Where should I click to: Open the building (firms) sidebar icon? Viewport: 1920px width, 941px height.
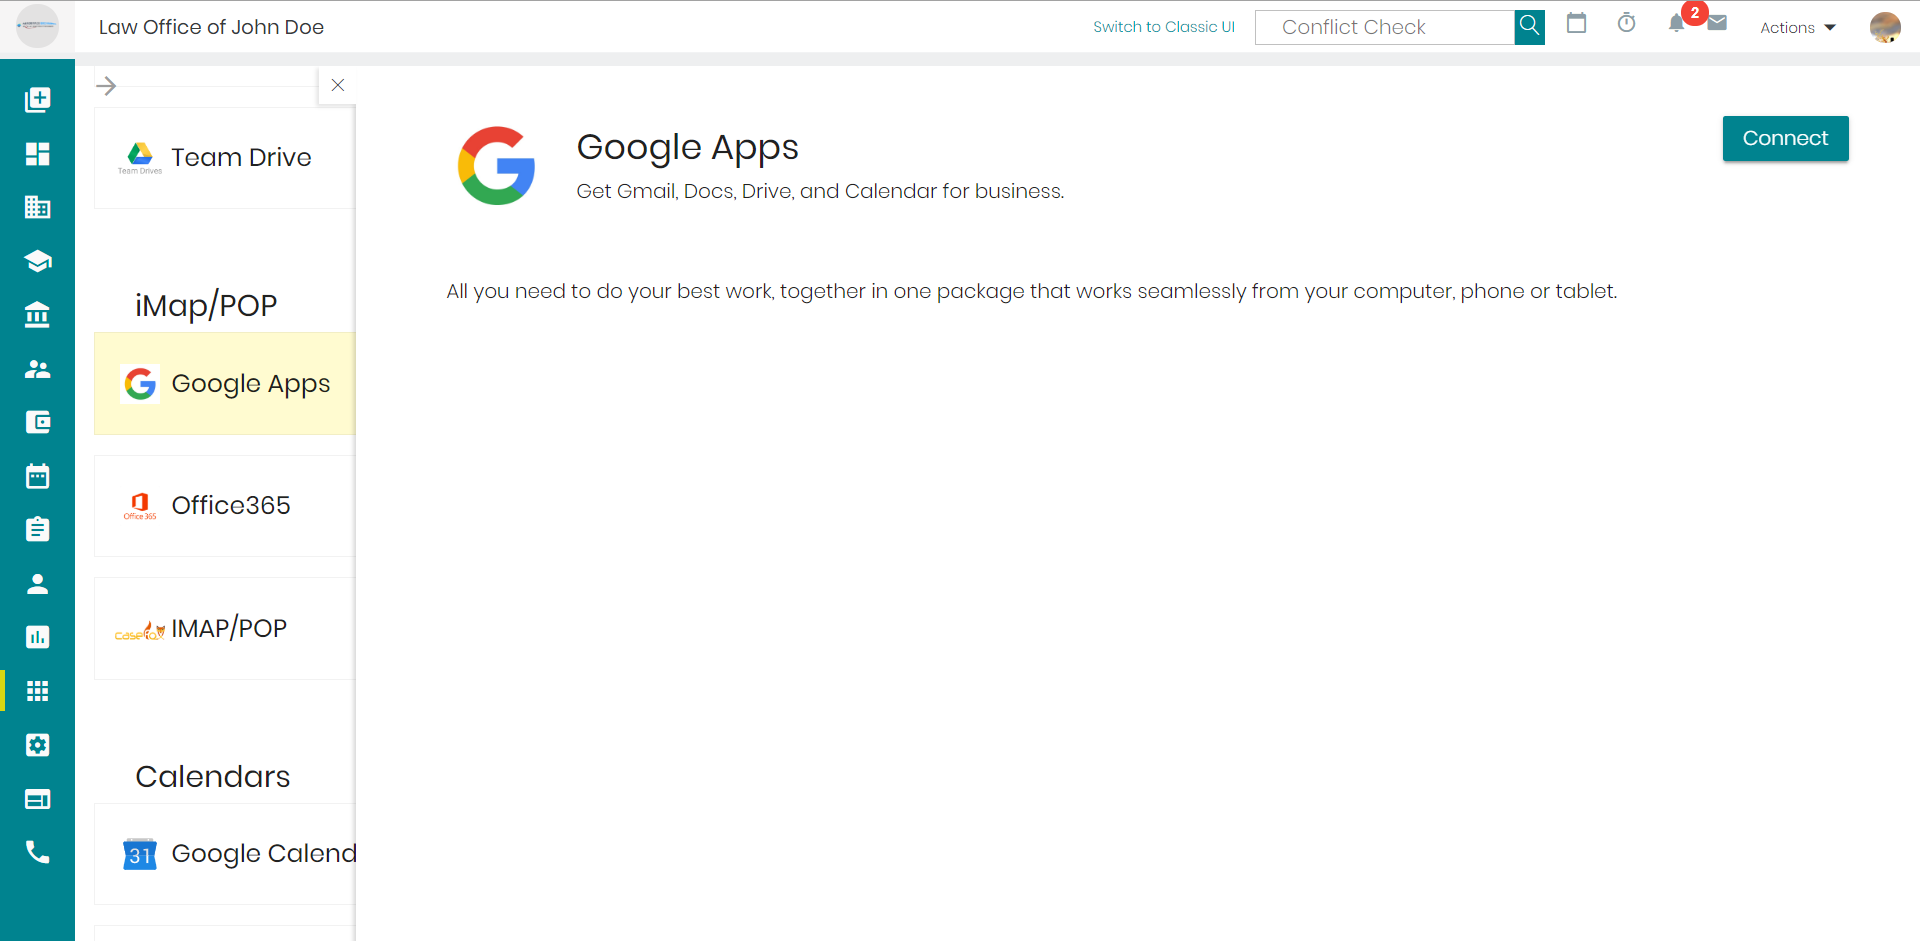(x=37, y=207)
